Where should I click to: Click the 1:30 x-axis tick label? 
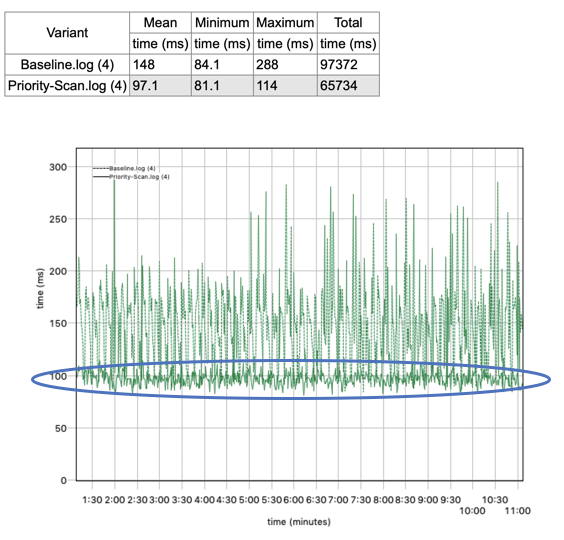(x=92, y=500)
